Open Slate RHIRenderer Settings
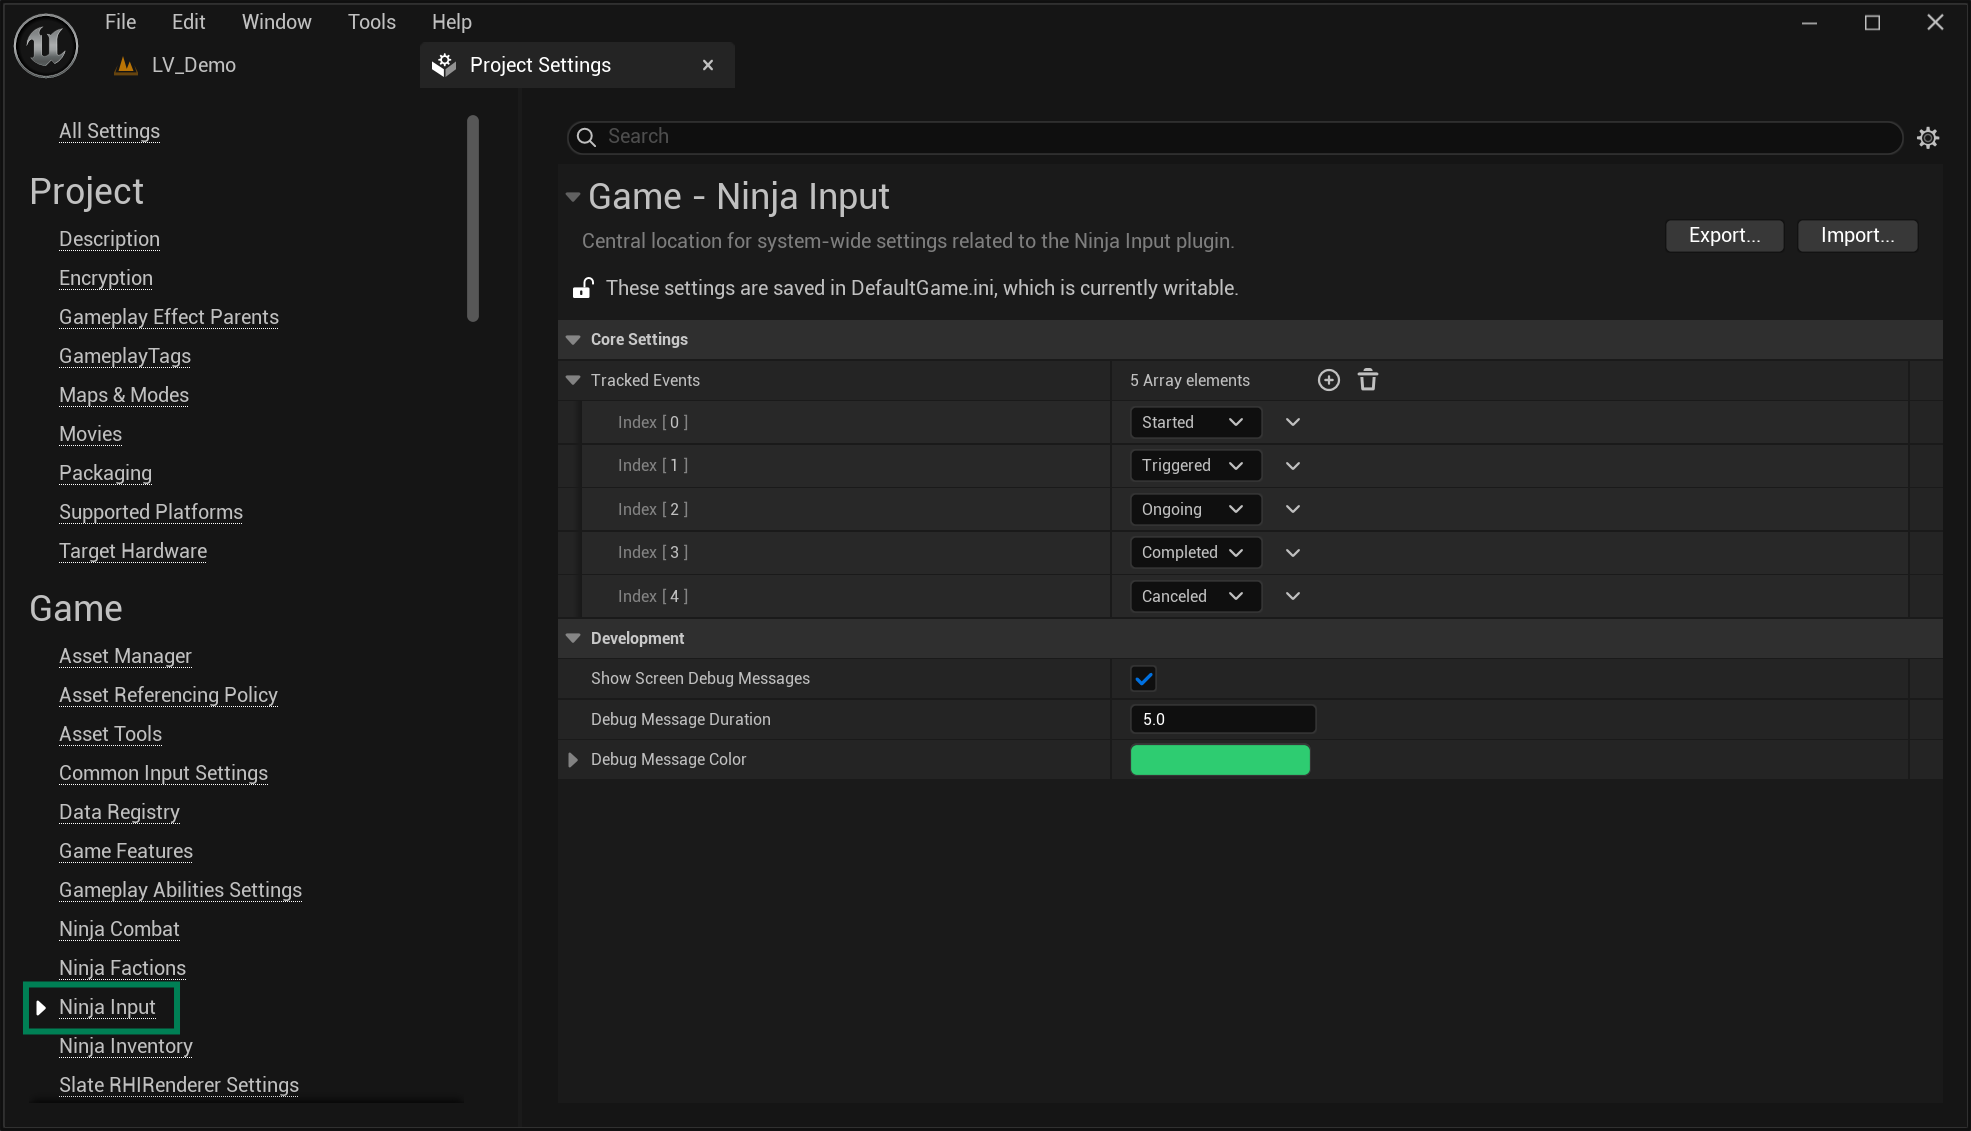The image size is (1971, 1131). 179,1085
